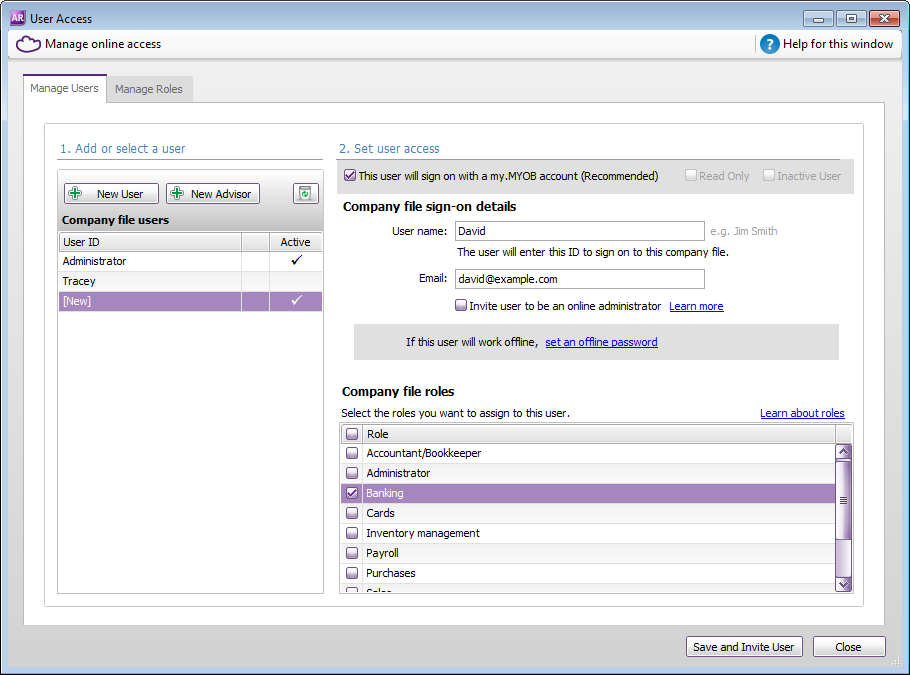910x675 pixels.
Task: Check the Payroll role checkbox
Action: [352, 553]
